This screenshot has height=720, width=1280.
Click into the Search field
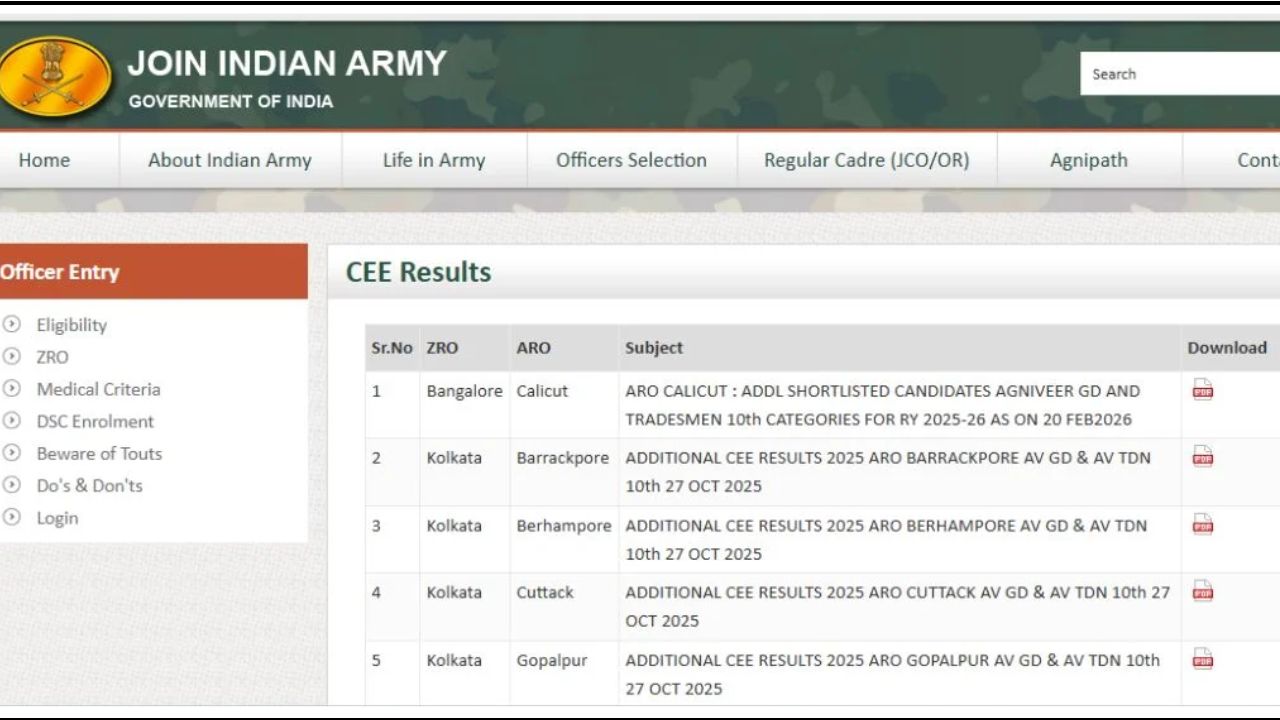(x=1180, y=74)
